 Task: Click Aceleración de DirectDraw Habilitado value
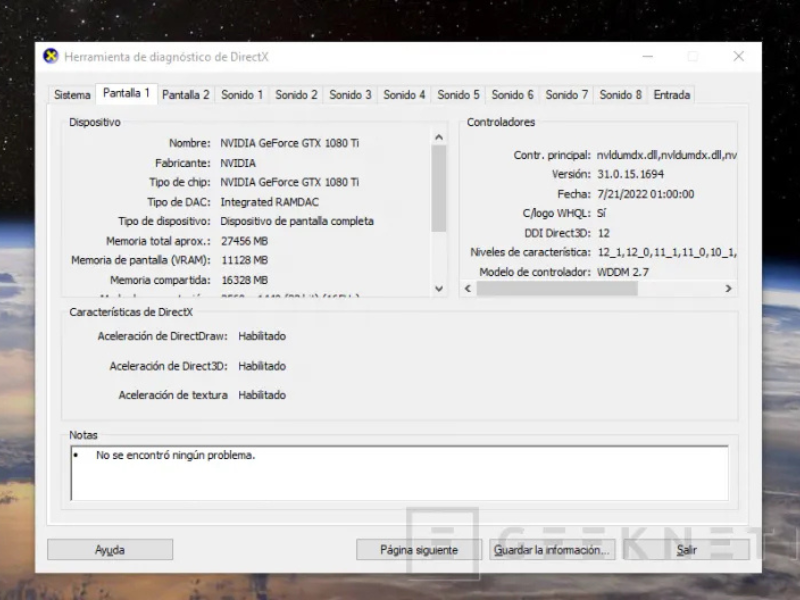[262, 336]
